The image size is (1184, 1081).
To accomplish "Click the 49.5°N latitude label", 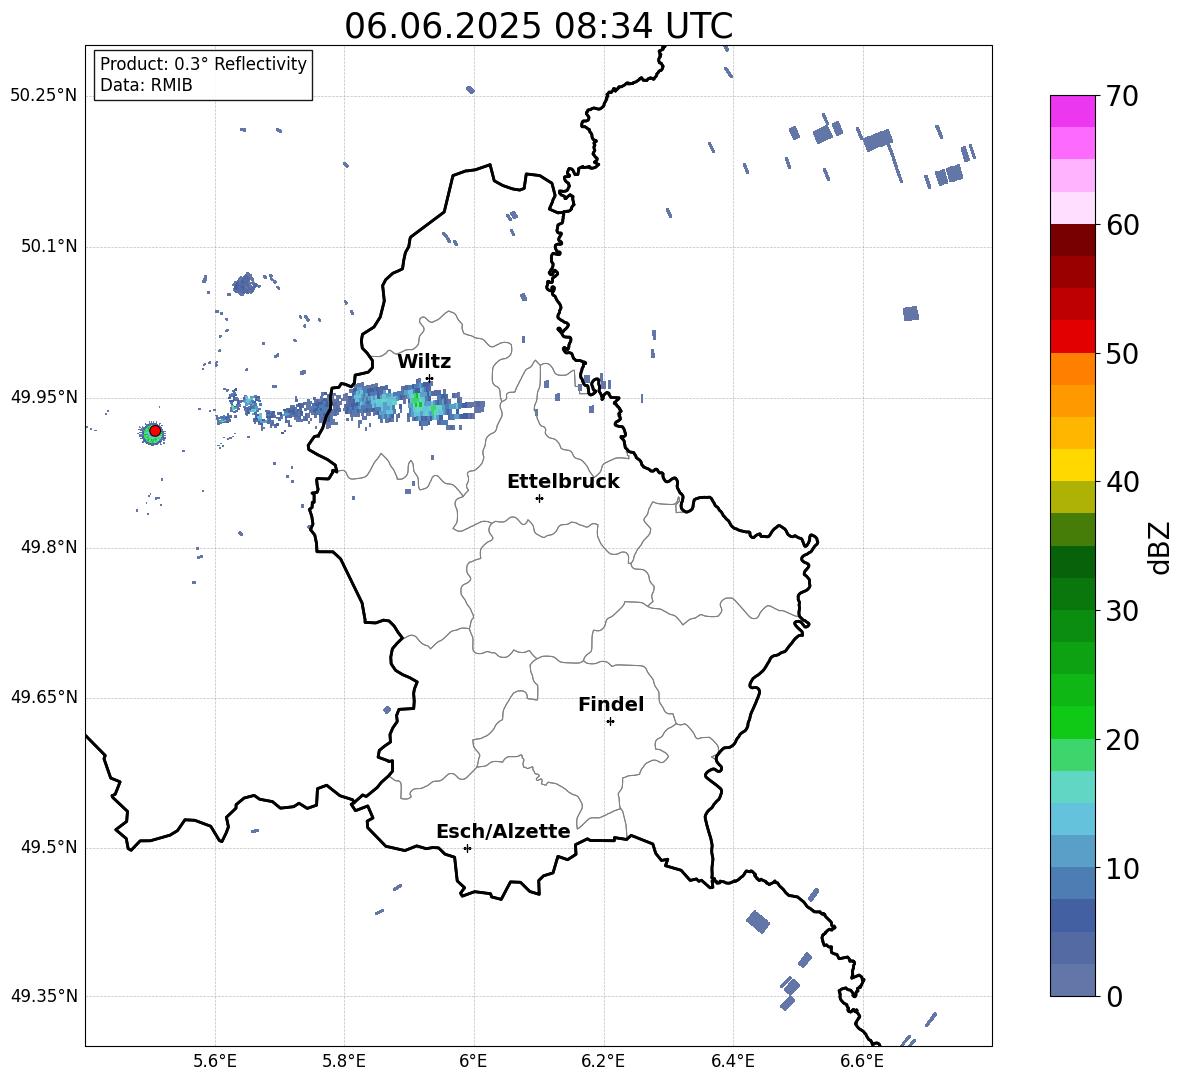I will click(x=48, y=847).
